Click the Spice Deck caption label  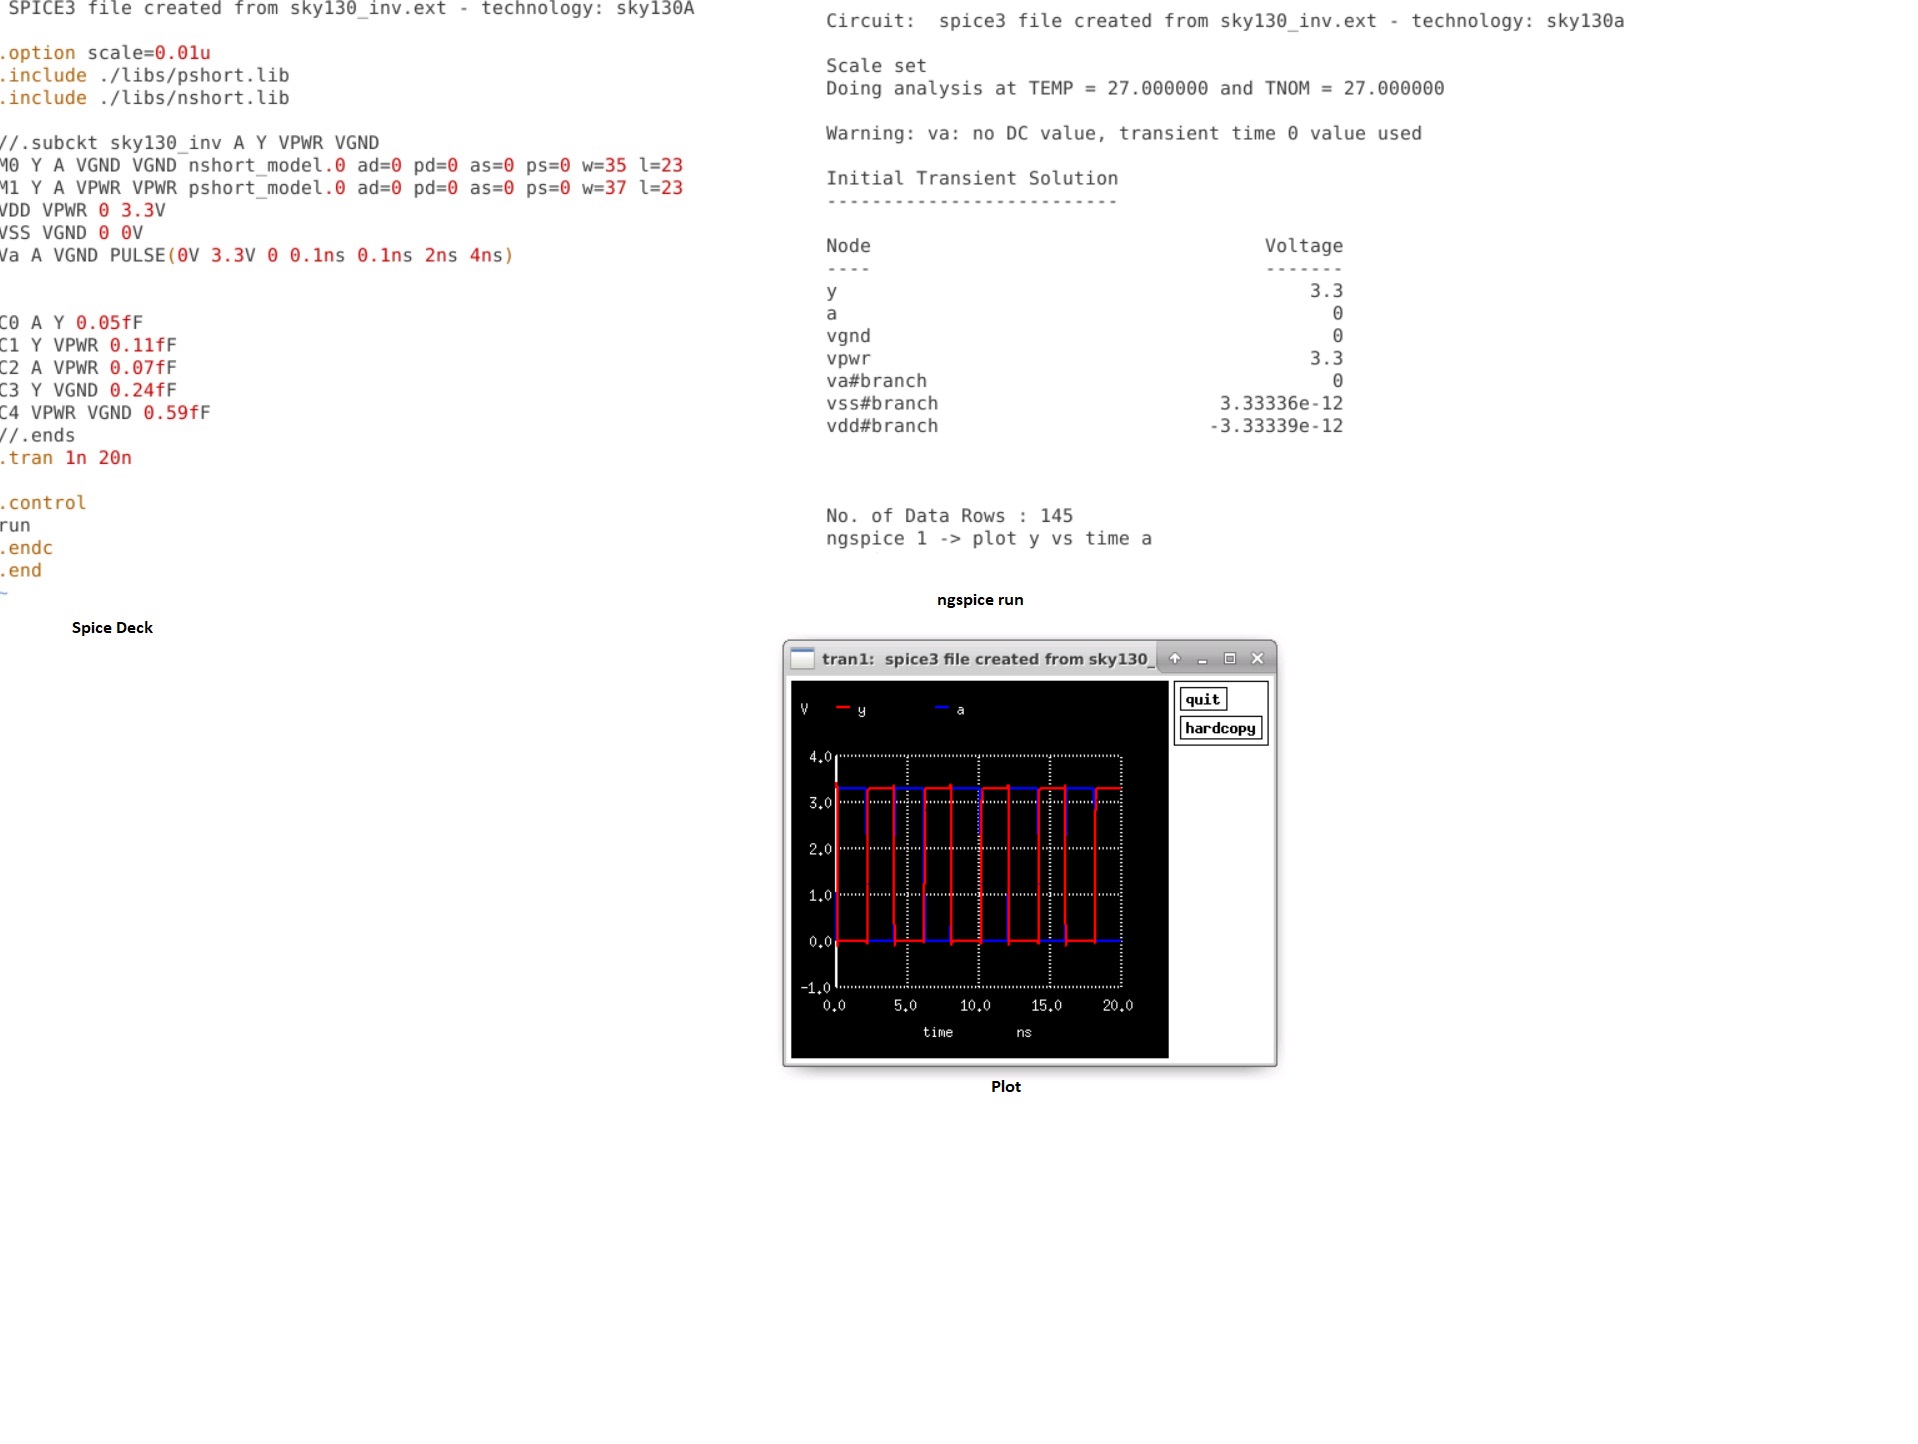click(111, 627)
